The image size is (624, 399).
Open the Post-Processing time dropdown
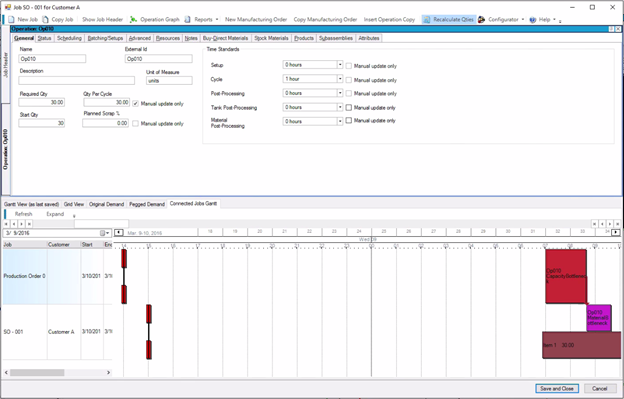[x=340, y=93]
